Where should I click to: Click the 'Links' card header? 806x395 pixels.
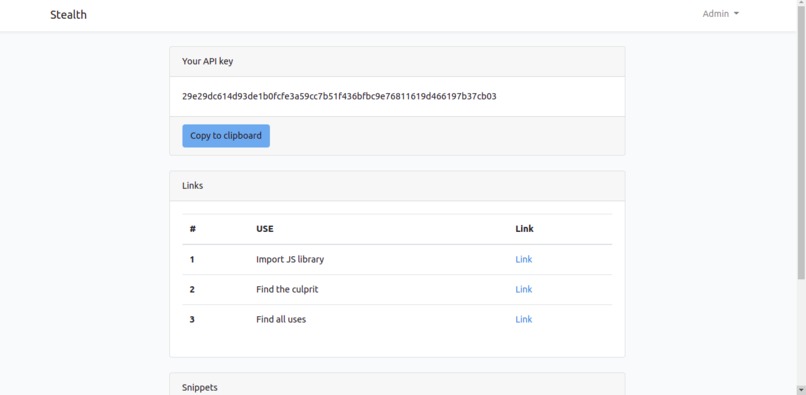tap(397, 186)
